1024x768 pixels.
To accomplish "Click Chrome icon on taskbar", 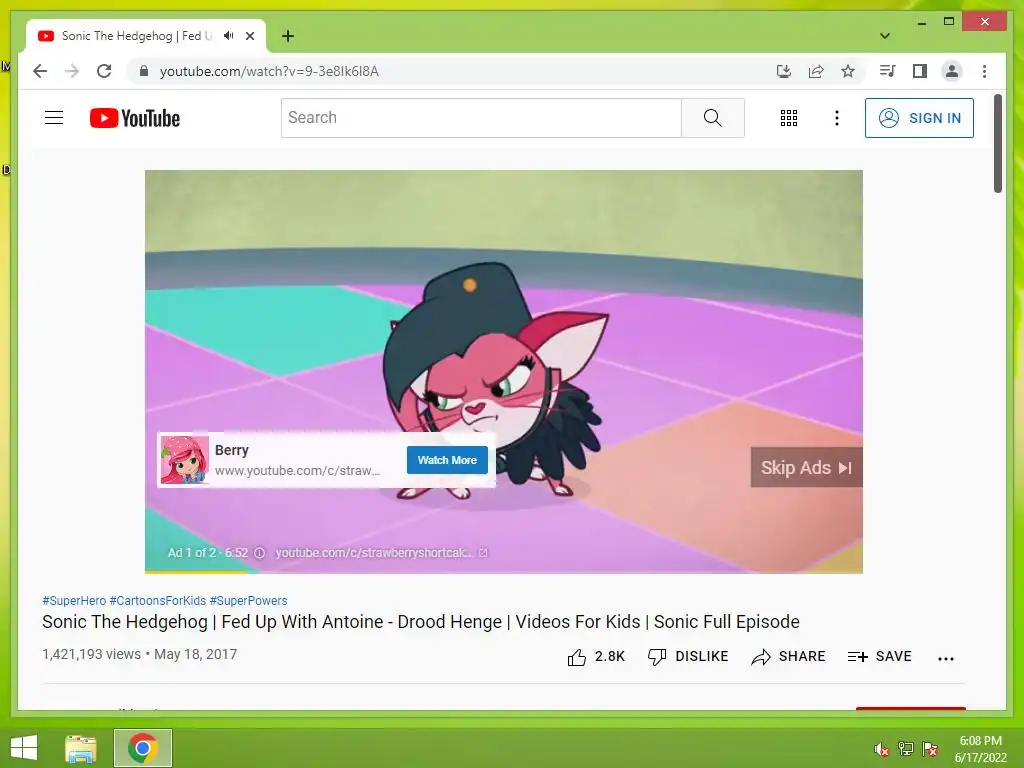I will (143, 748).
